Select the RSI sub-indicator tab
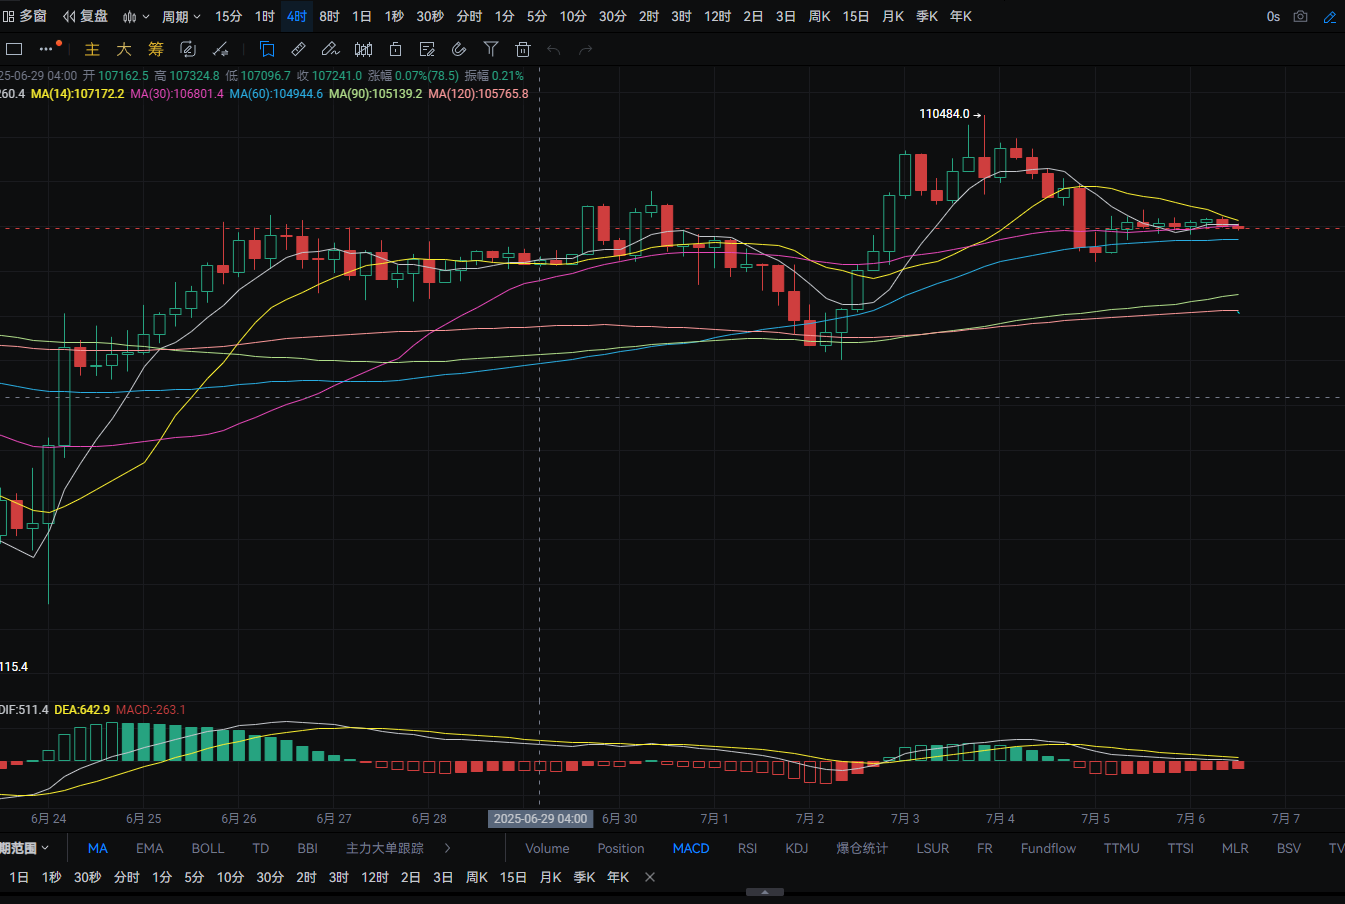Viewport: 1345px width, 904px height. point(747,848)
